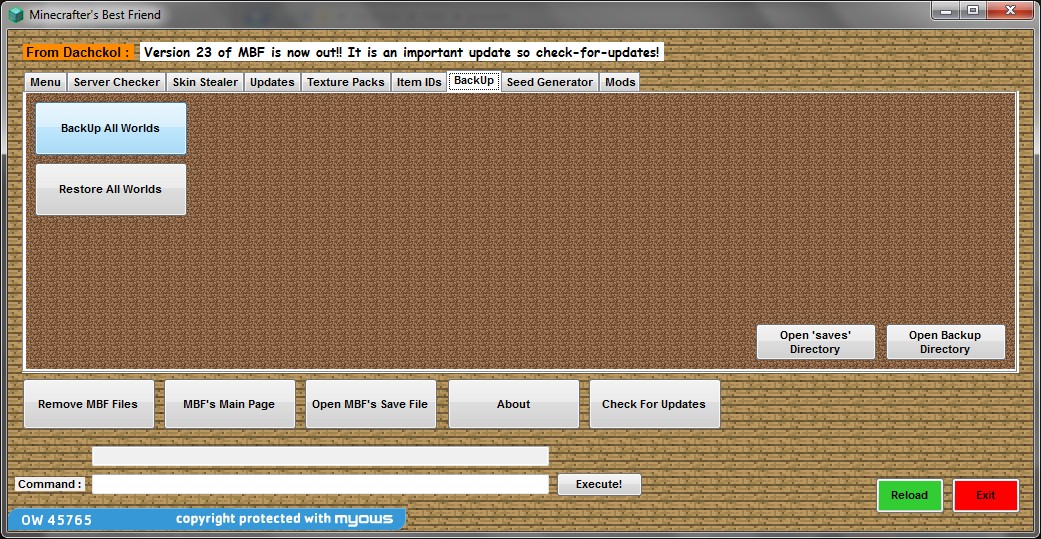
Task: Click the Version 23 announcement text
Action: pos(402,52)
